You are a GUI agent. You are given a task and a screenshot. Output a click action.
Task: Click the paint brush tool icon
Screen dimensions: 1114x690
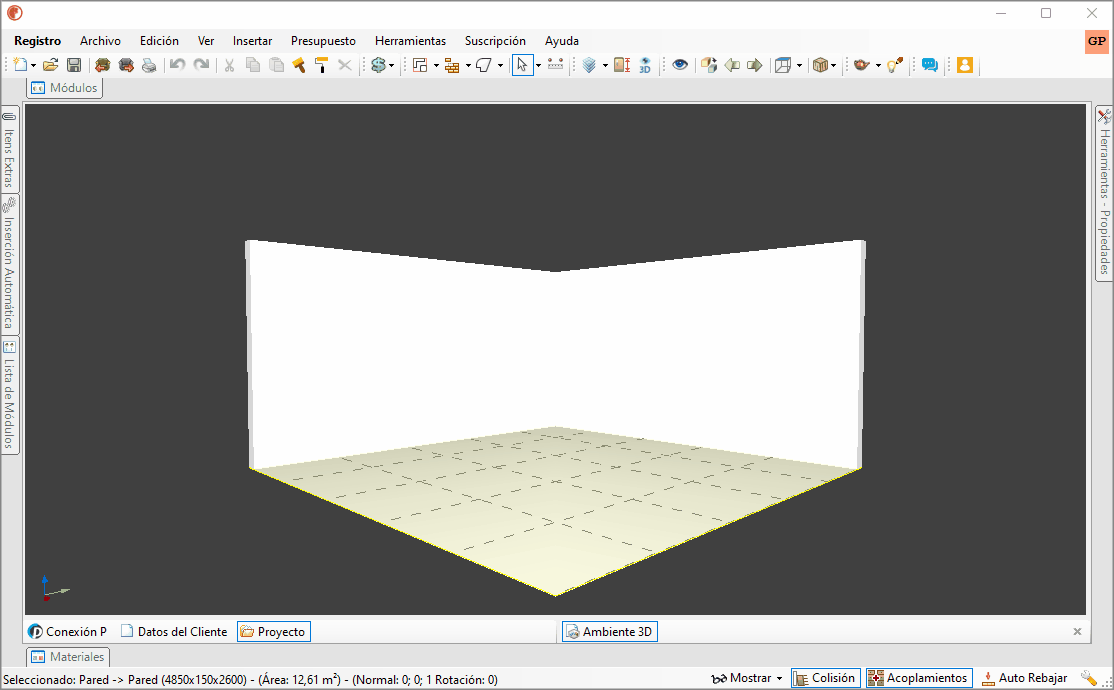299,65
